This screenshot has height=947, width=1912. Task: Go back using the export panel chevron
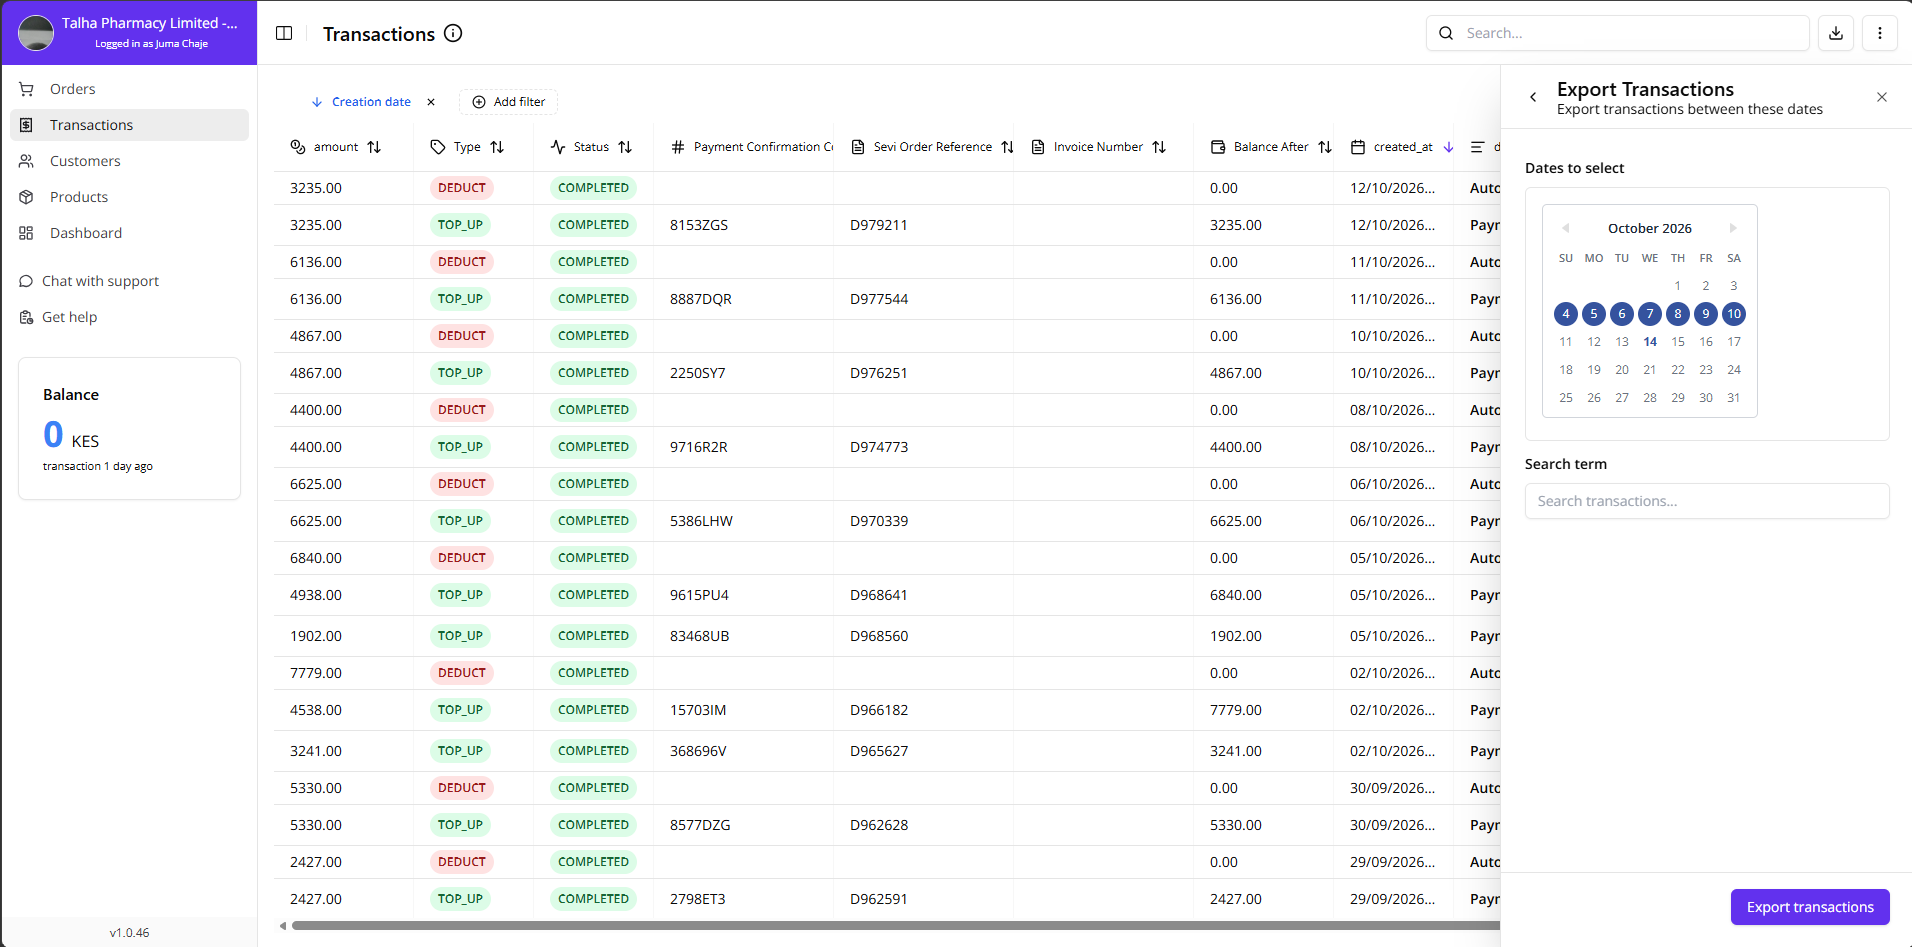click(x=1533, y=97)
